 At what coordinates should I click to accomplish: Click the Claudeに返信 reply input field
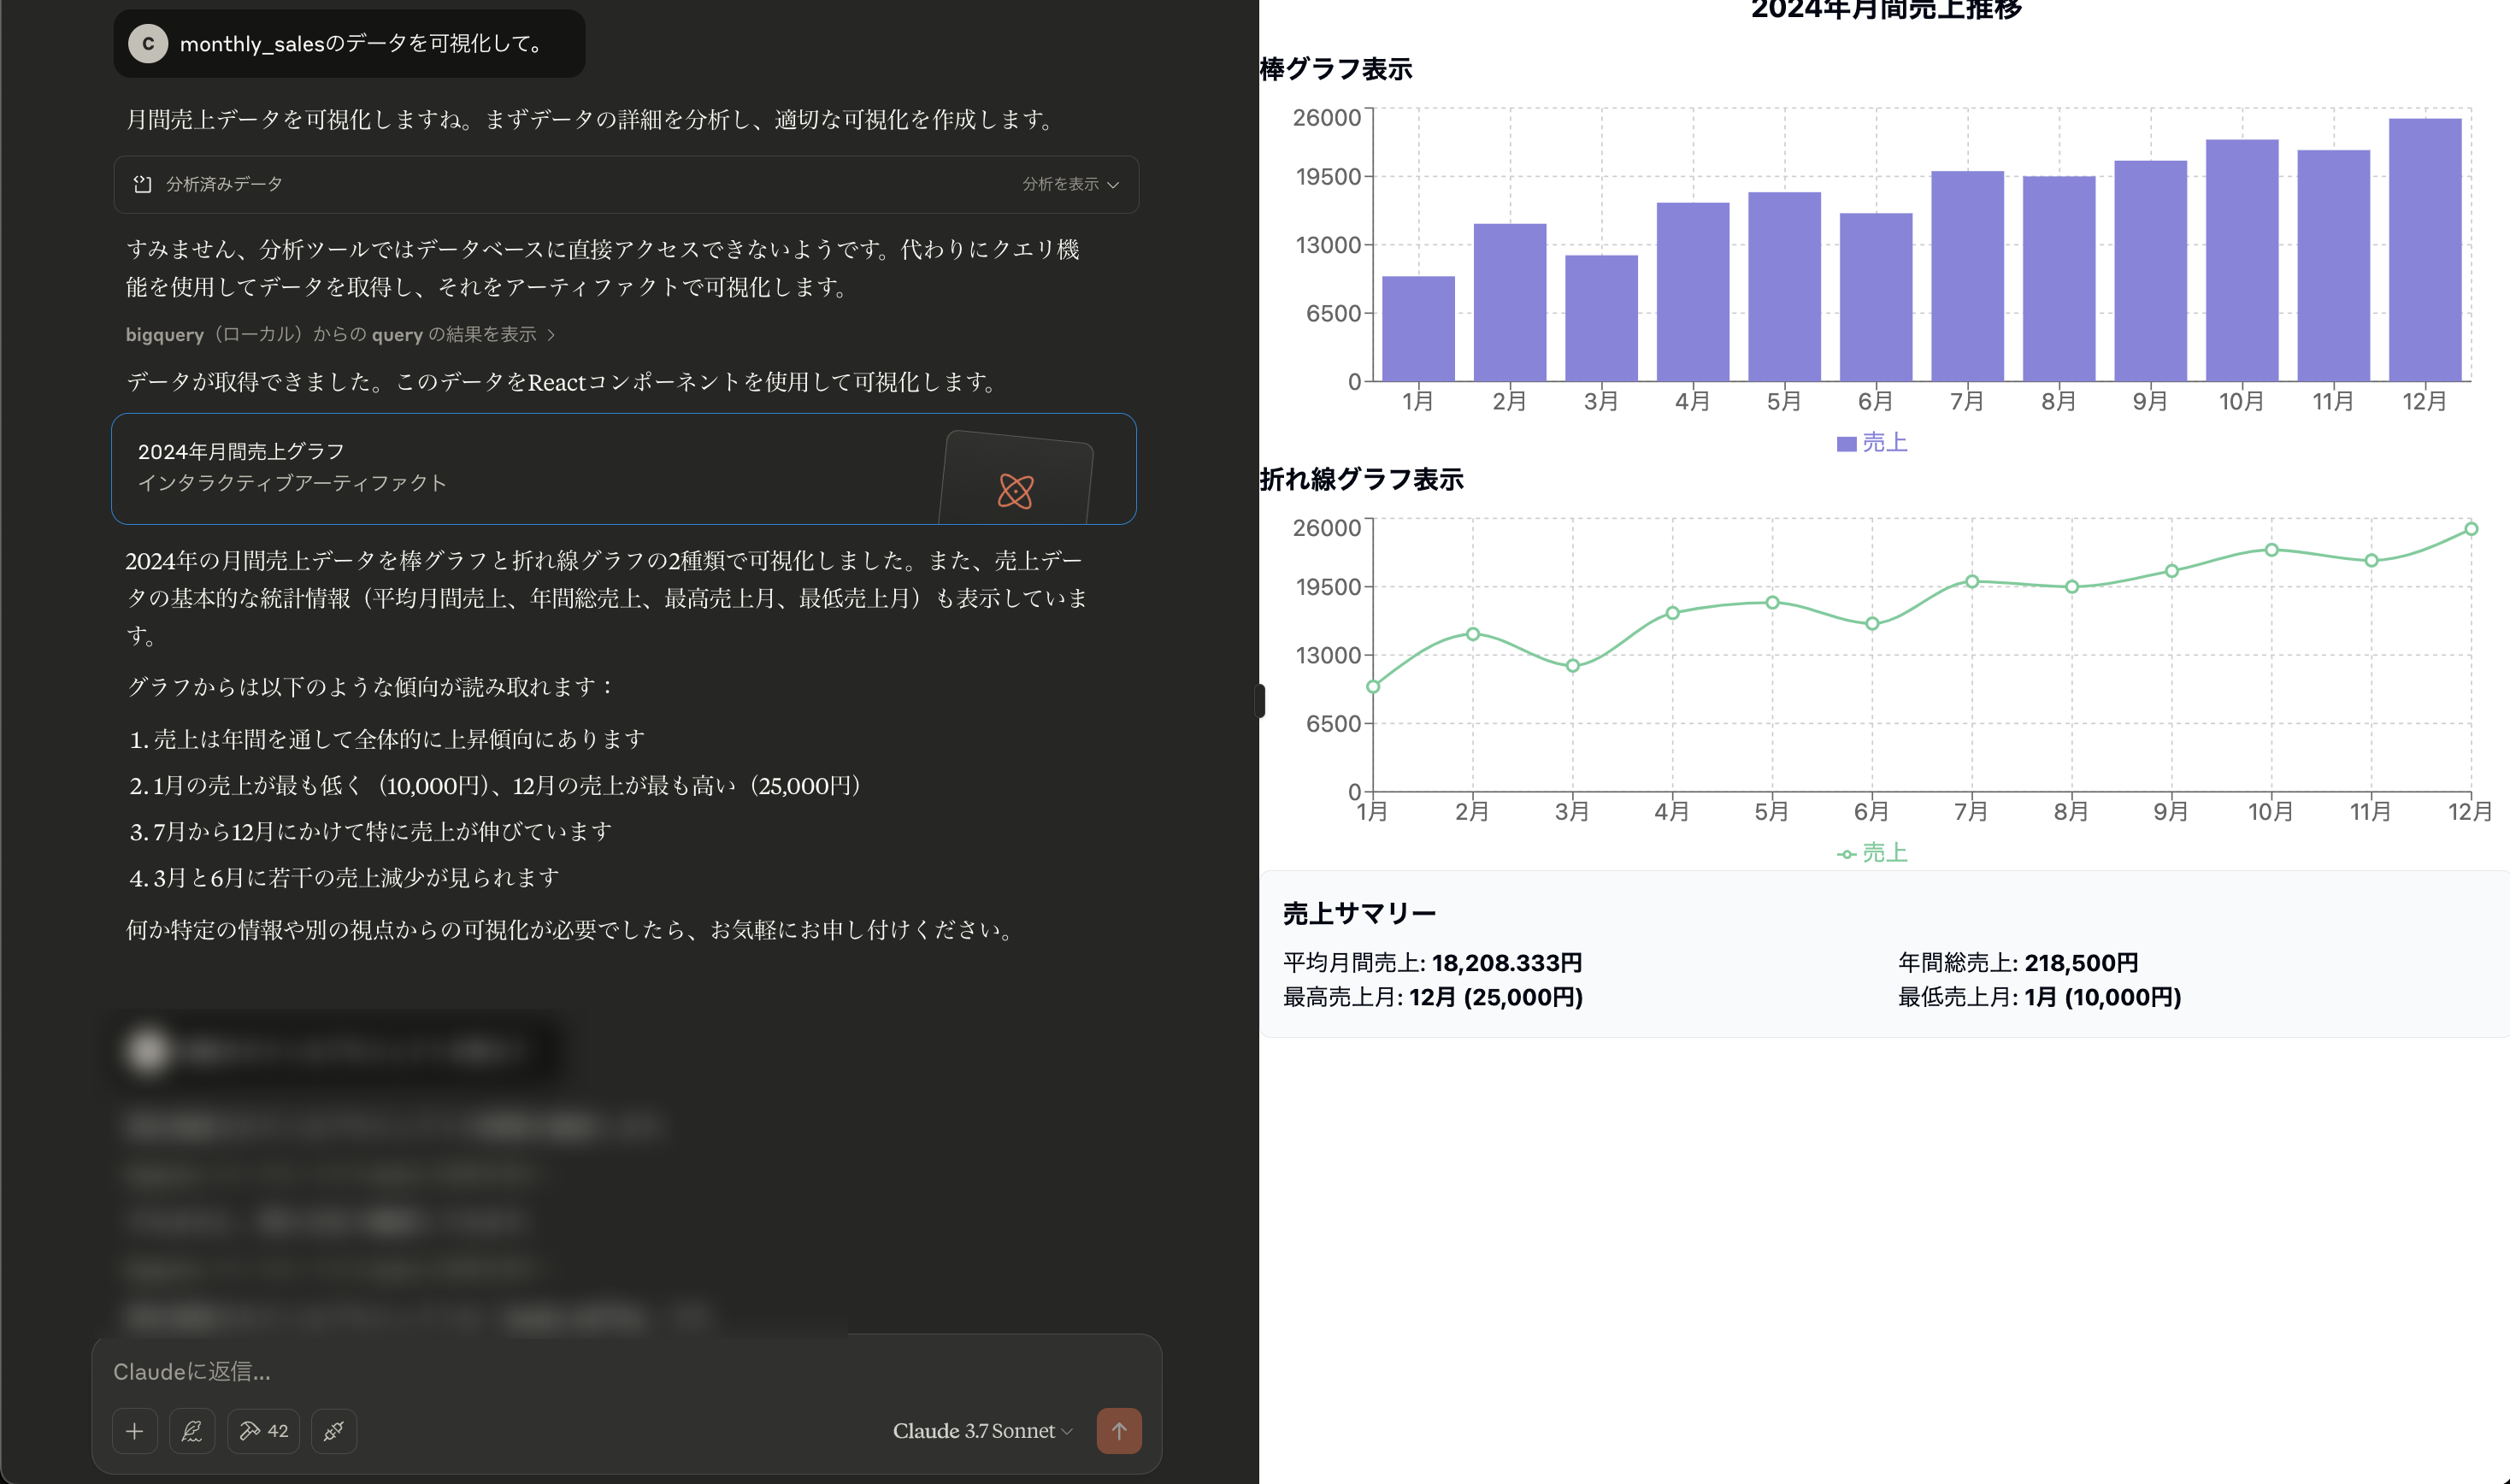pos(600,1371)
